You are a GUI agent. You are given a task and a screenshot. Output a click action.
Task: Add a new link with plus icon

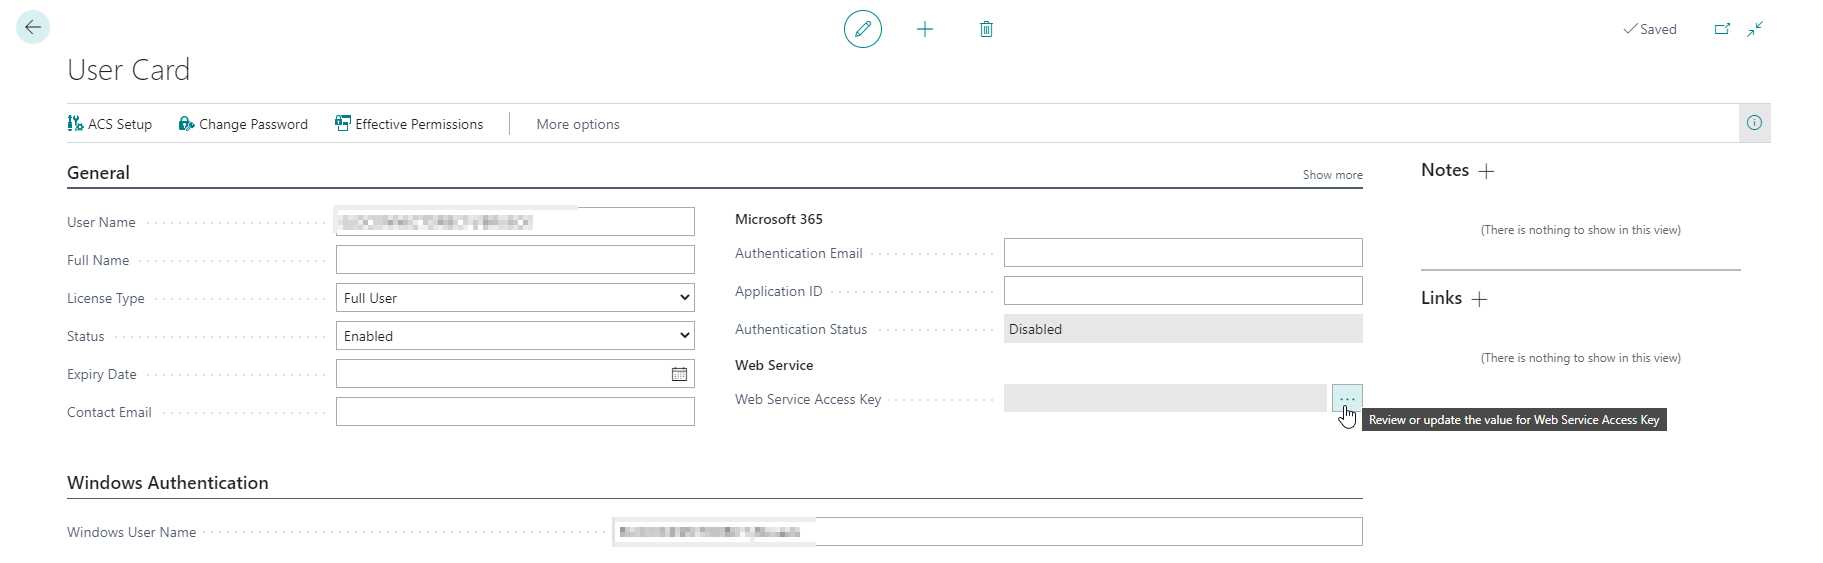click(1479, 299)
